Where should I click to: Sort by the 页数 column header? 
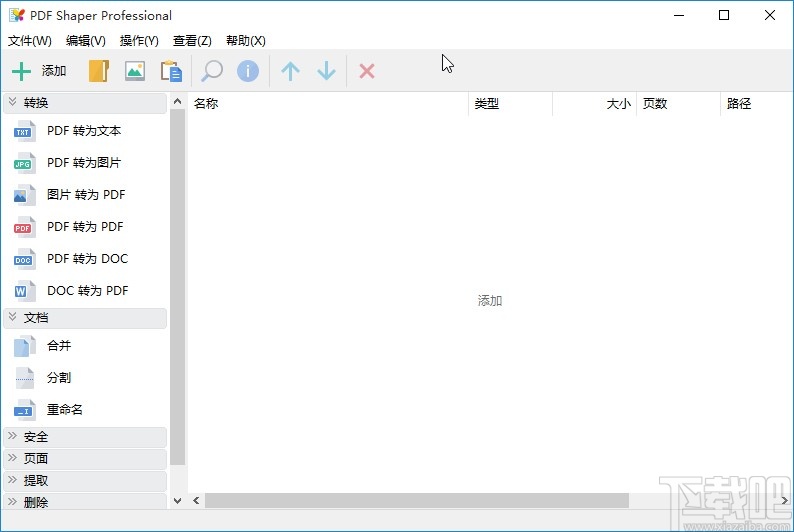point(678,104)
